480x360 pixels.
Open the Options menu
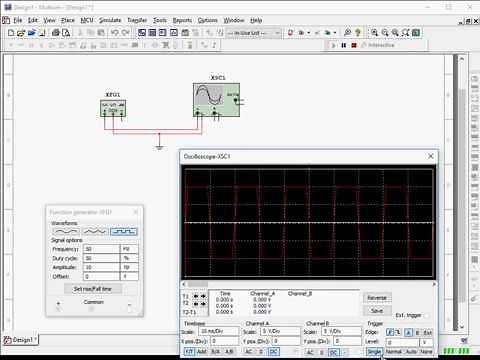[207, 20]
